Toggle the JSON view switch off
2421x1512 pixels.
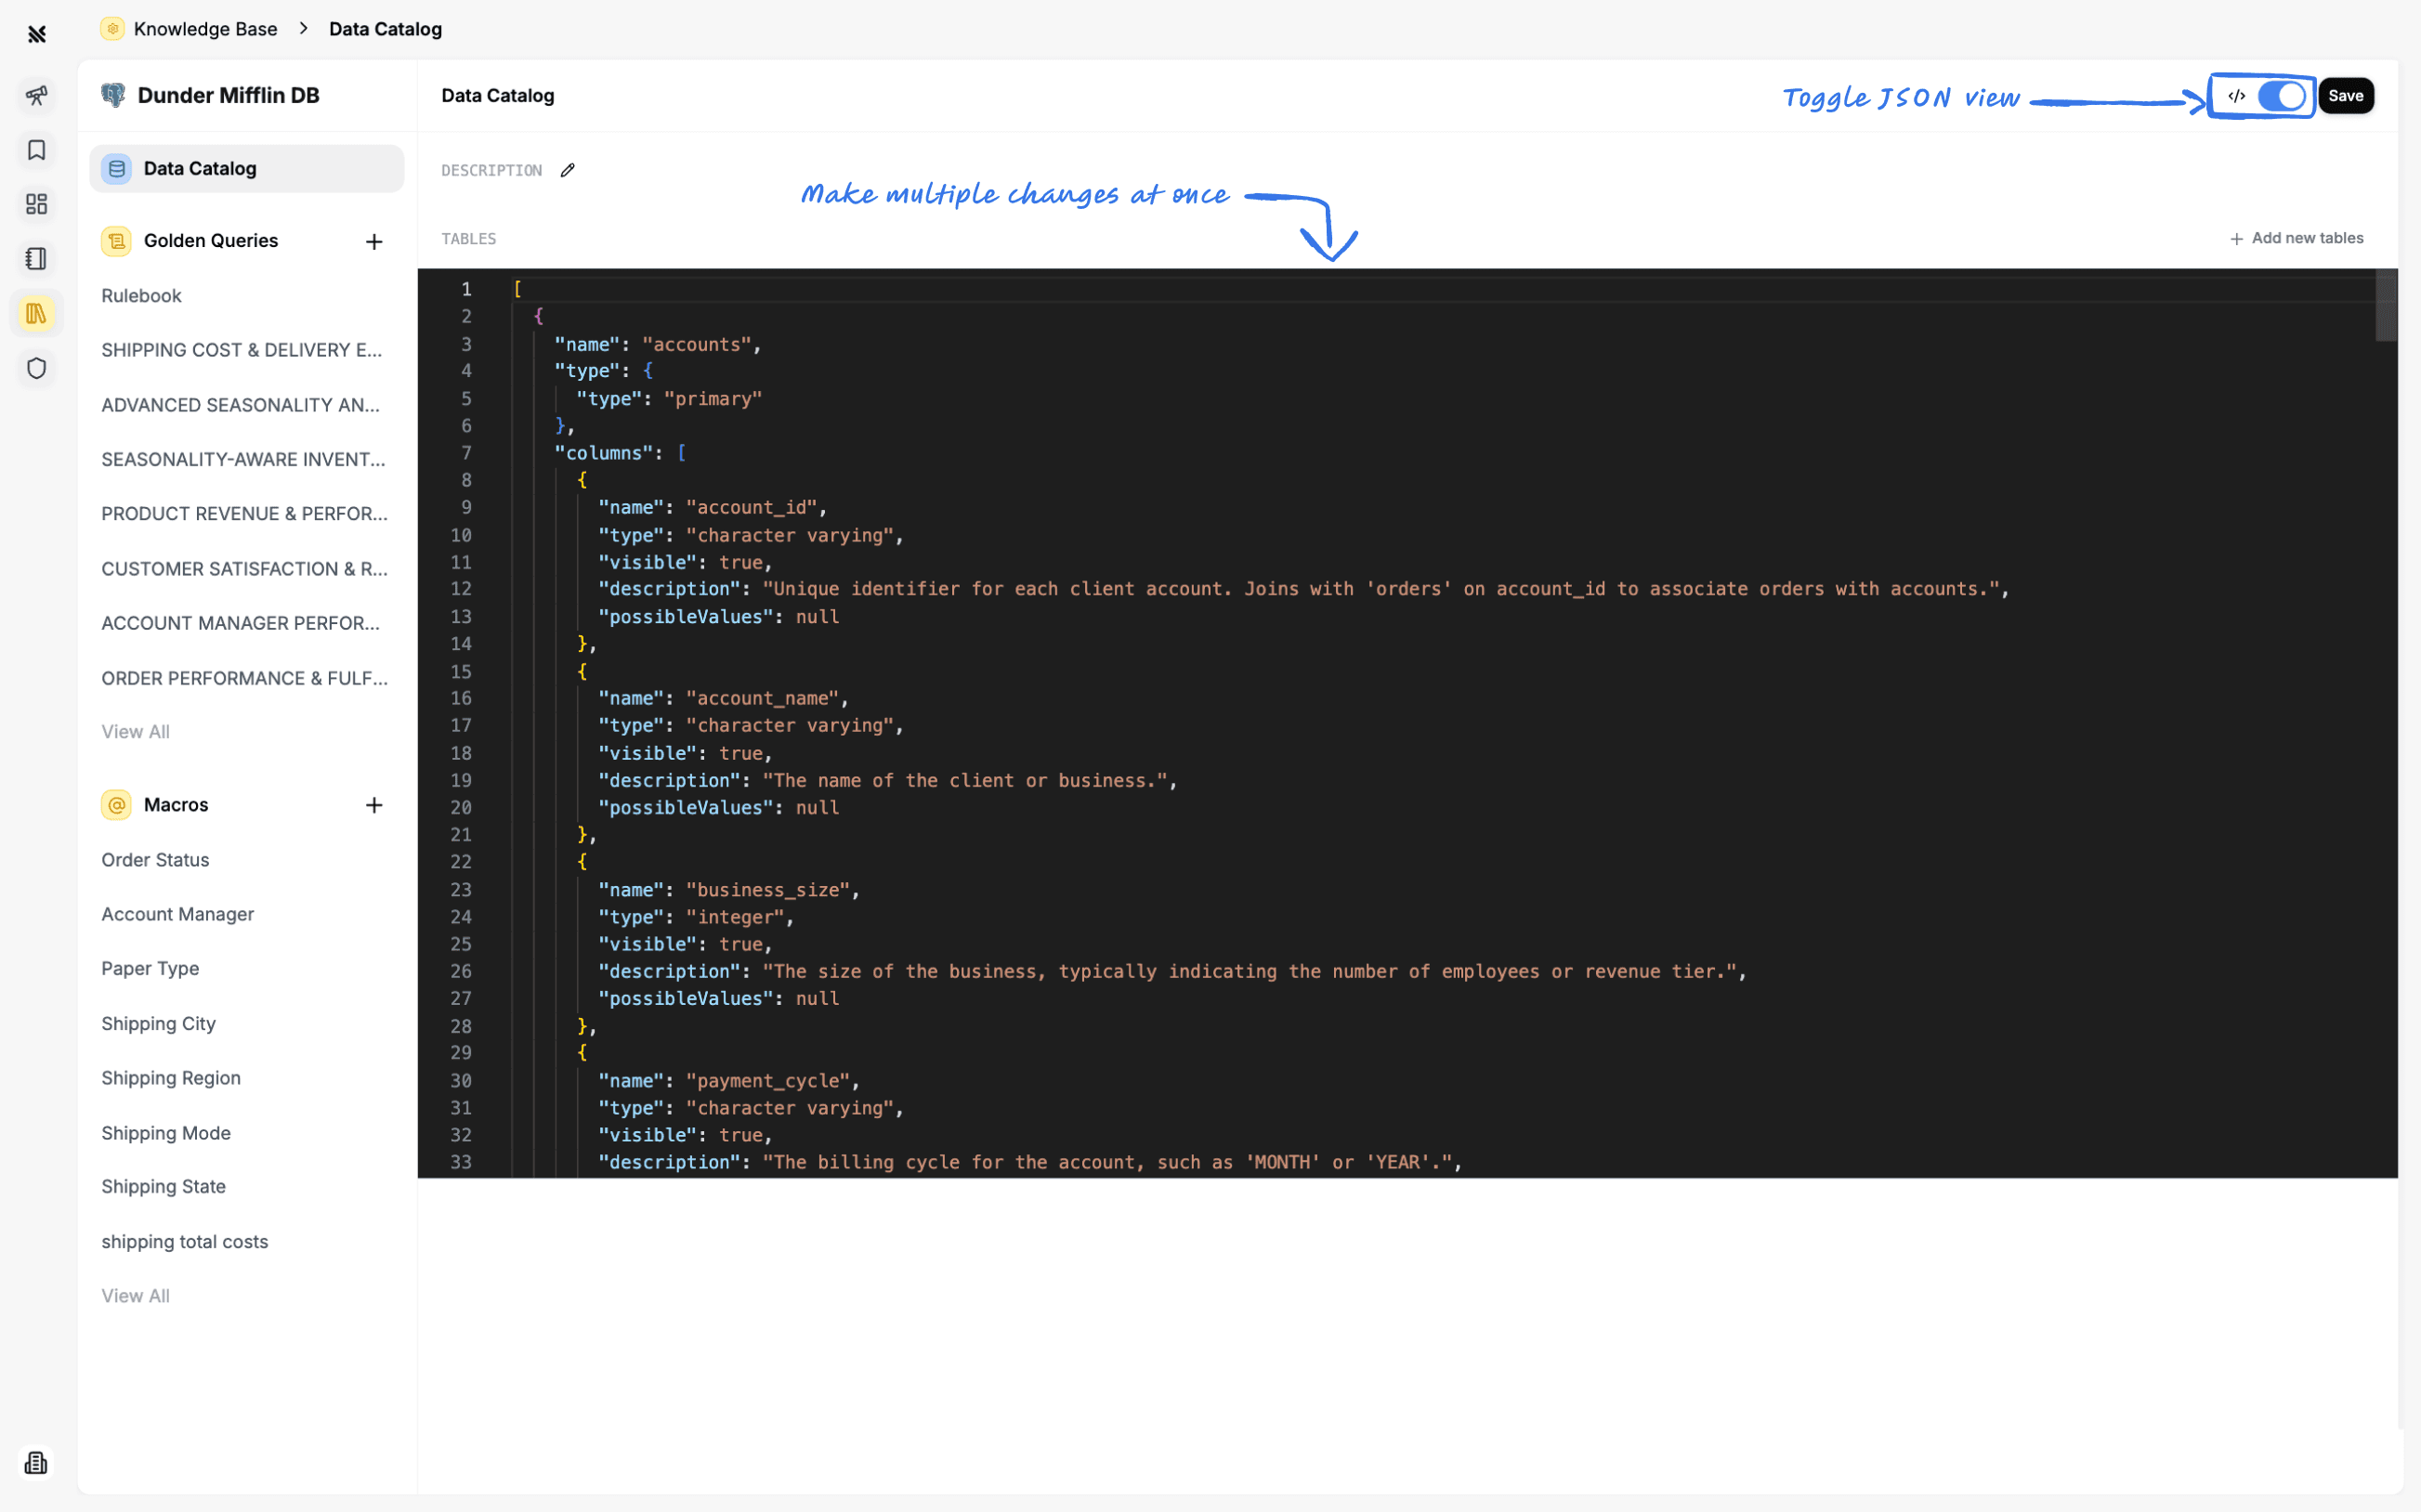point(2281,96)
